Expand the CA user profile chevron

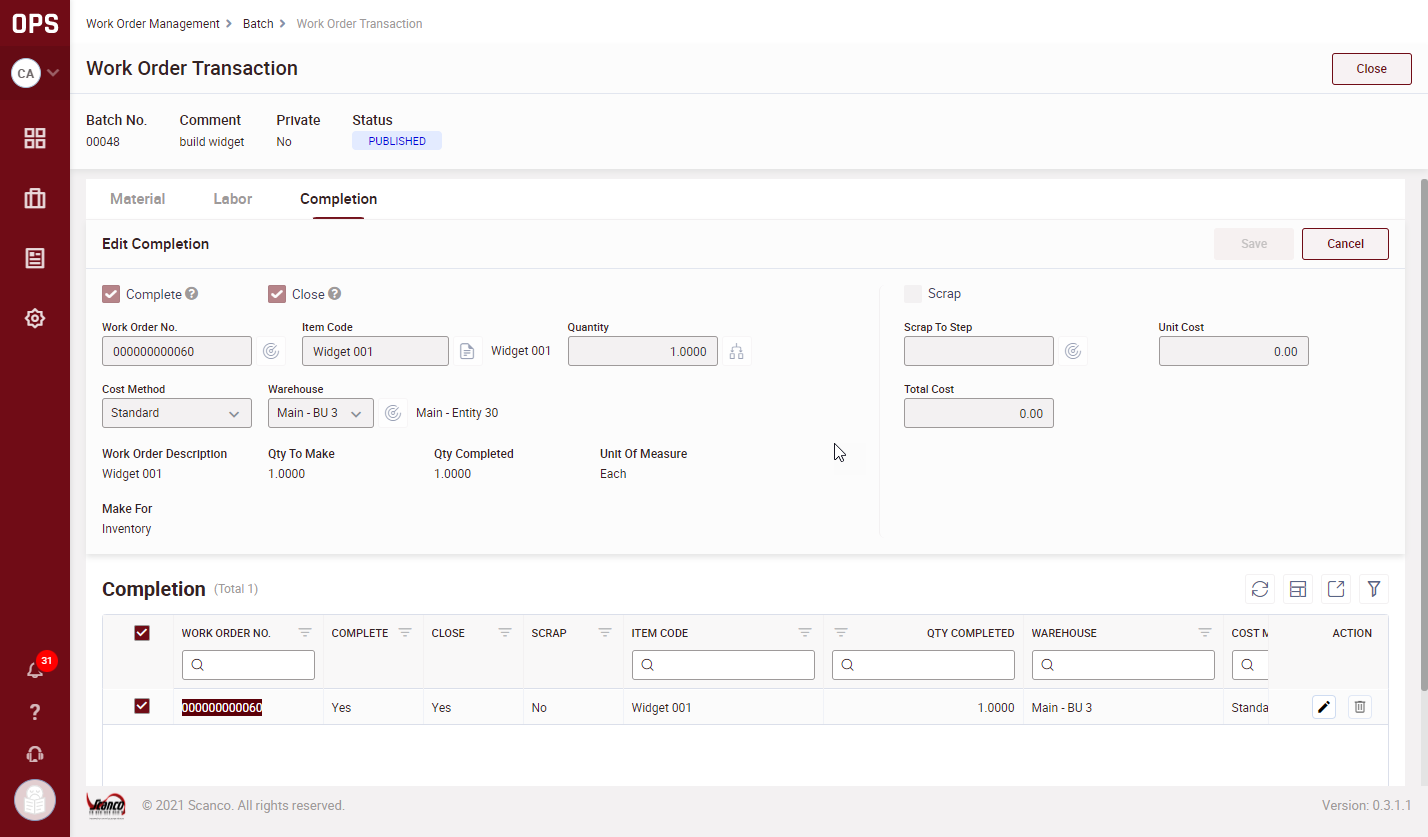(x=54, y=73)
